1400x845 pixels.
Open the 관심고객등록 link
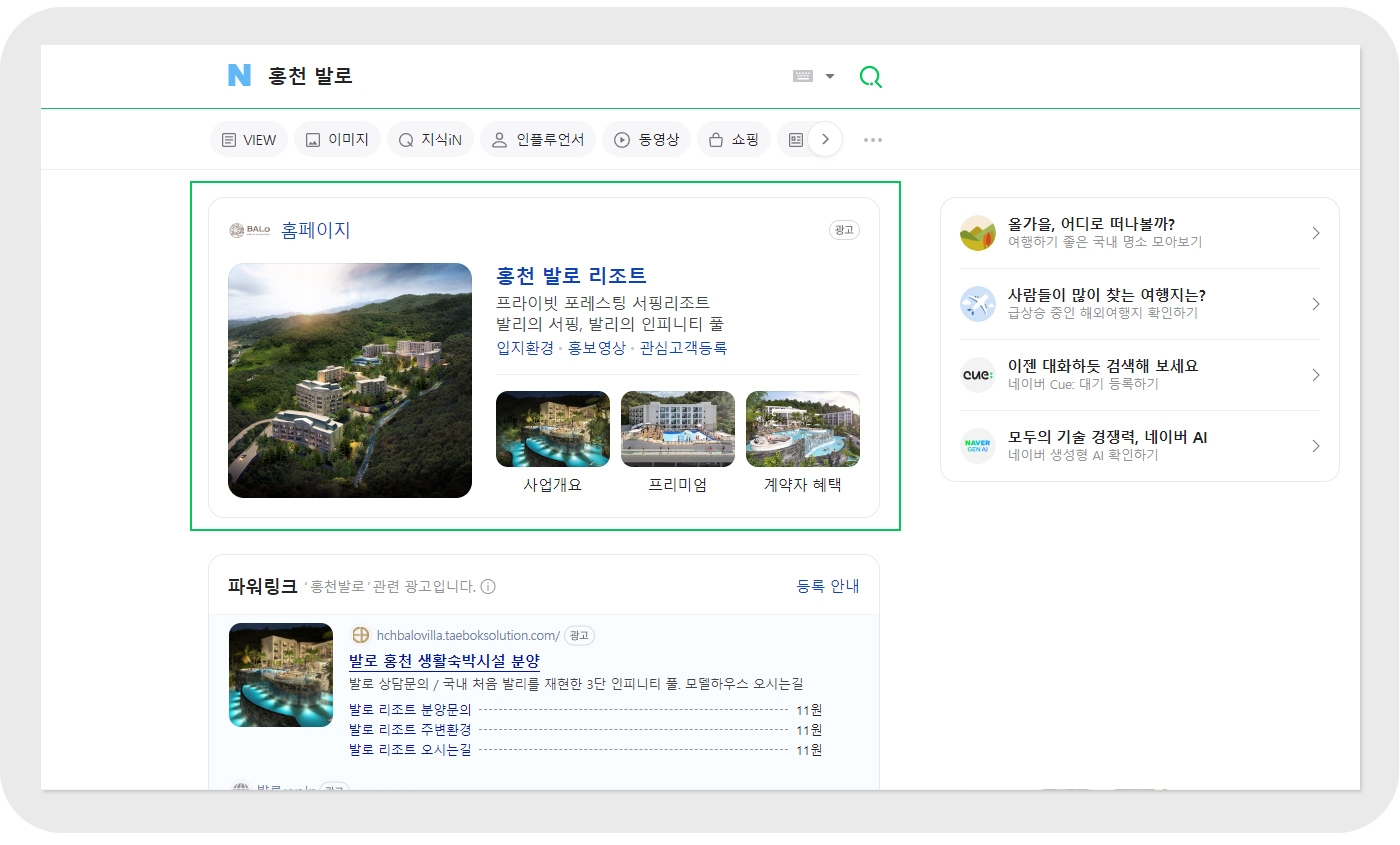pyautogui.click(x=683, y=348)
